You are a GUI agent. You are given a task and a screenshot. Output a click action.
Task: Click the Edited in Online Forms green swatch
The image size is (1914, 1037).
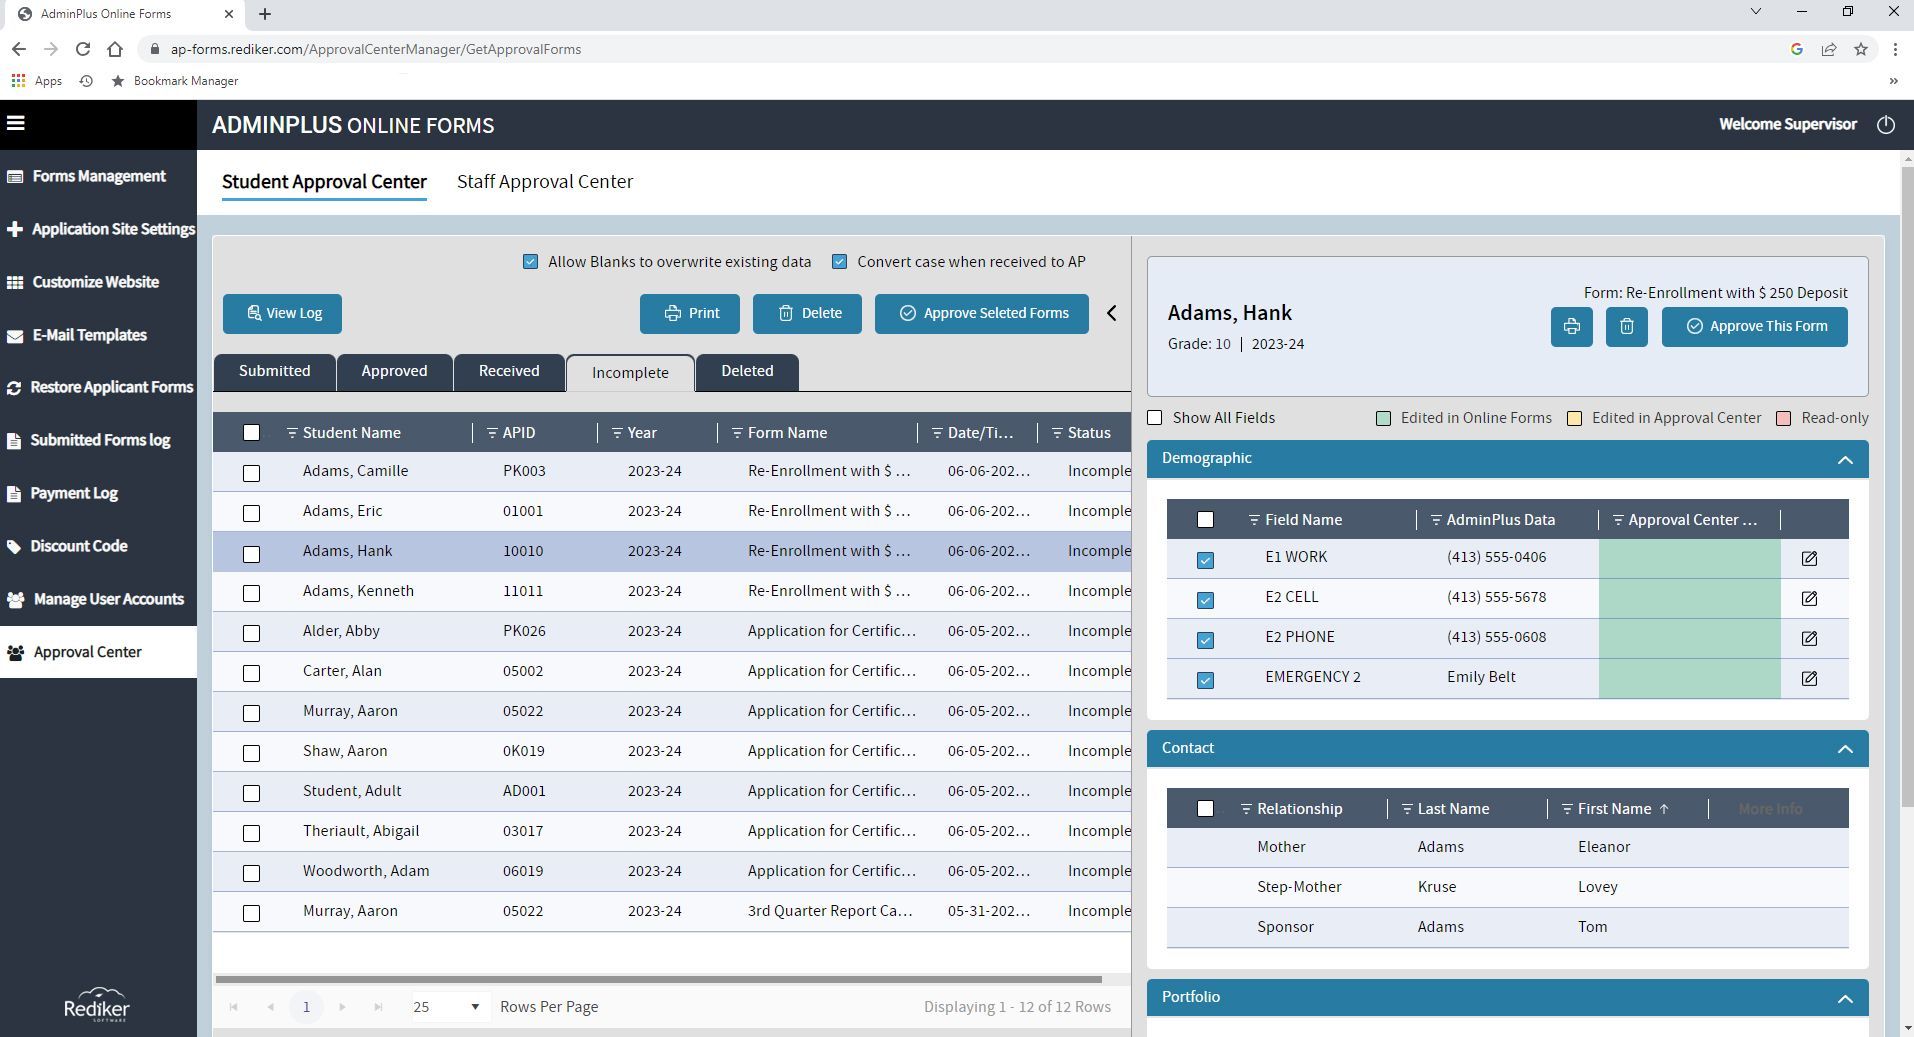tap(1384, 418)
